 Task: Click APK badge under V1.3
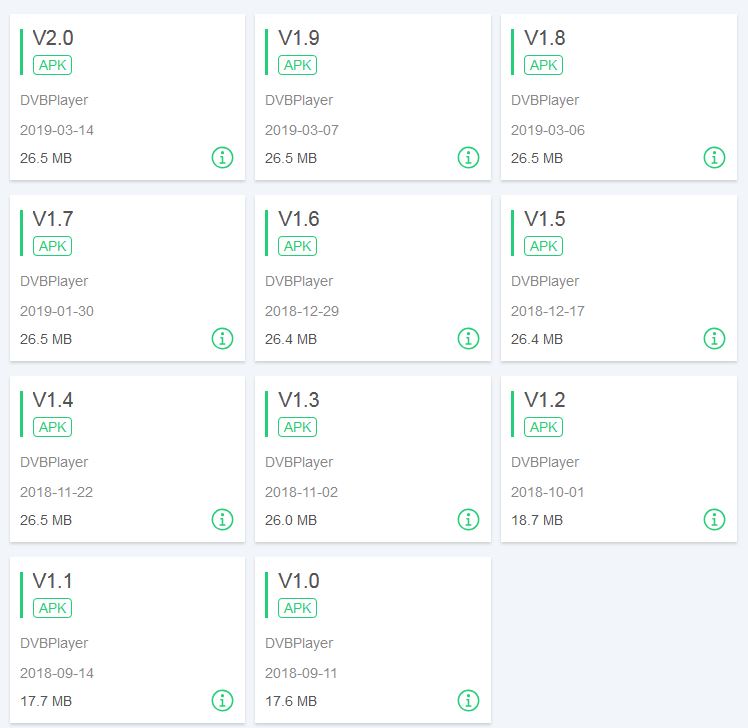[298, 427]
